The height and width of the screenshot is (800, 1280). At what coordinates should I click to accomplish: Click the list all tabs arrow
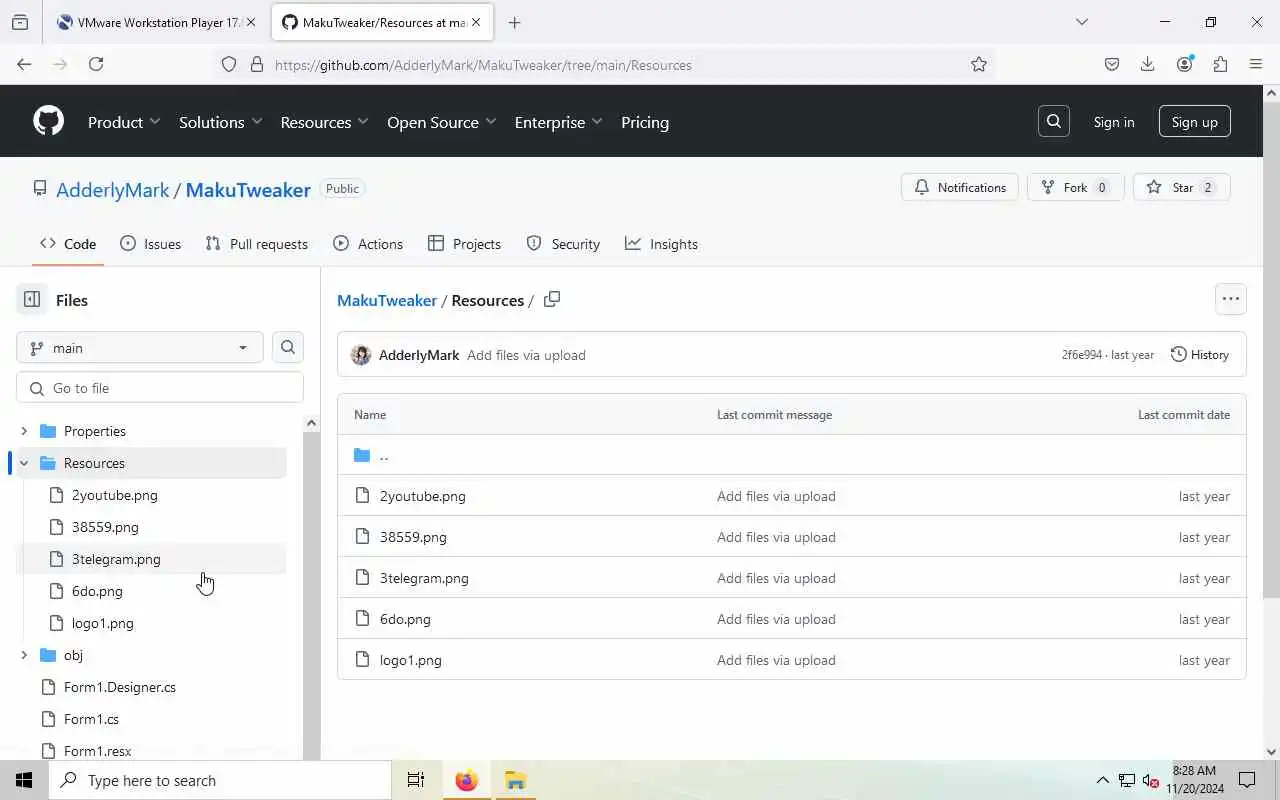(1081, 22)
